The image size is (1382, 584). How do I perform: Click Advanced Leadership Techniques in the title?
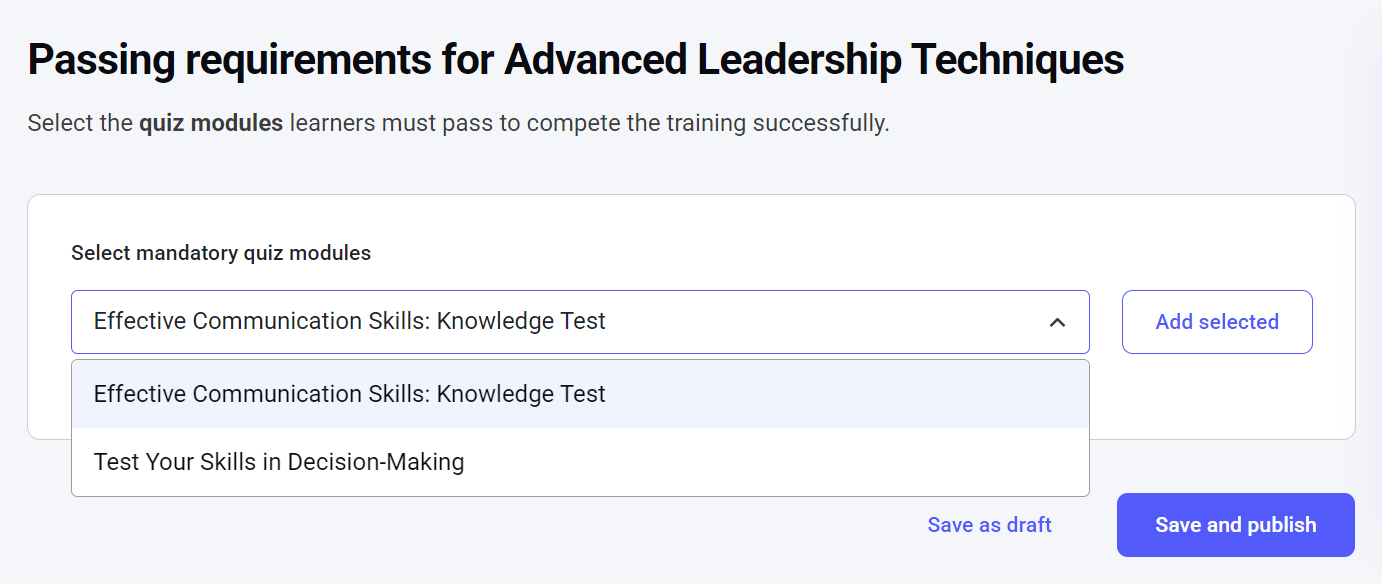click(813, 60)
